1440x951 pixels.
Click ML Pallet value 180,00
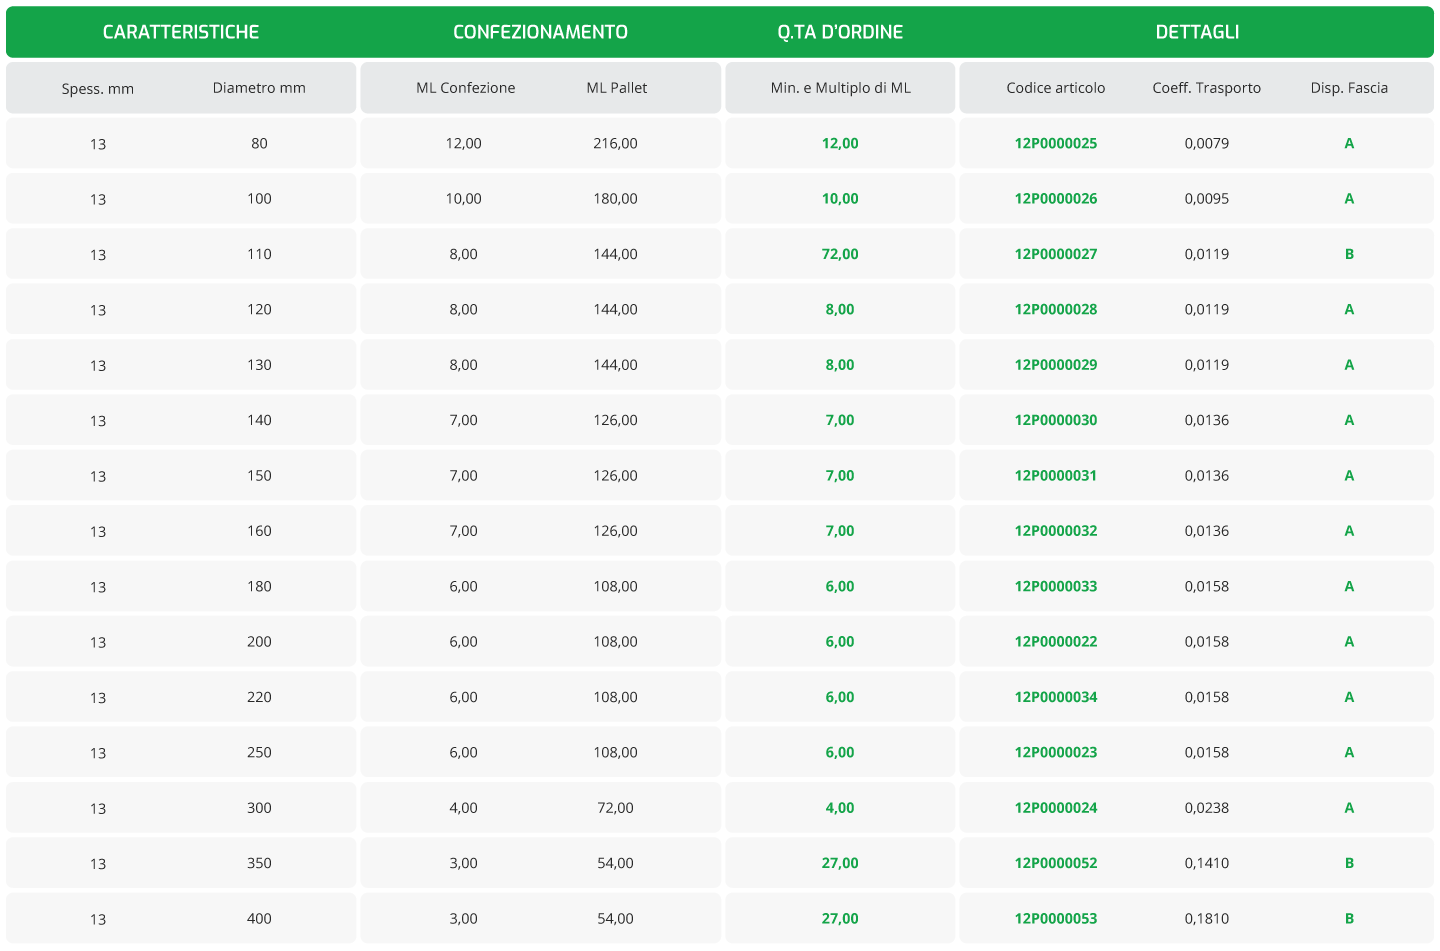(x=615, y=198)
